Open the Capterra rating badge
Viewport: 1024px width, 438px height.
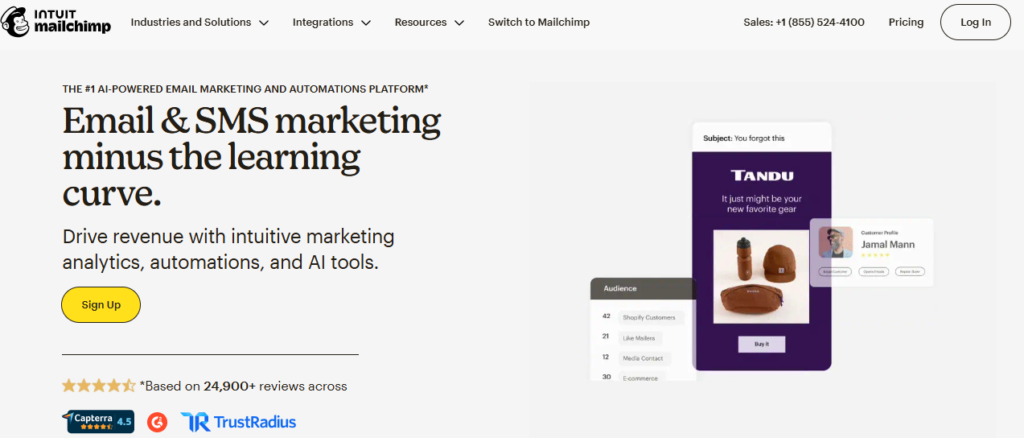pos(101,422)
